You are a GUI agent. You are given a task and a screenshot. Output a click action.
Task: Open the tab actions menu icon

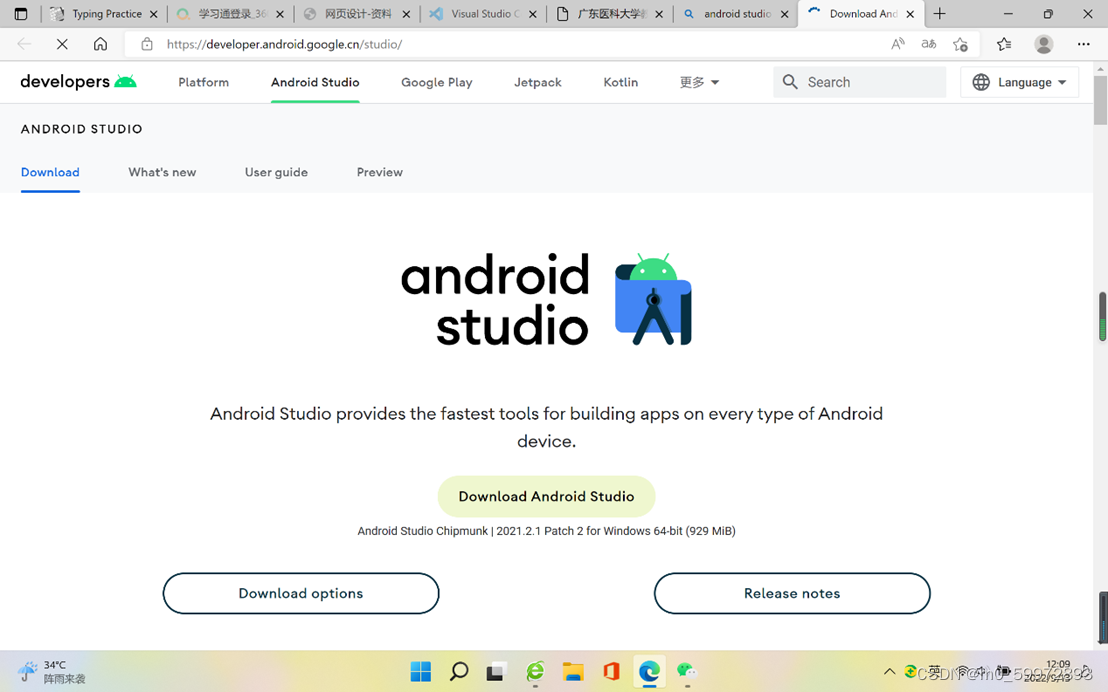pos(20,13)
